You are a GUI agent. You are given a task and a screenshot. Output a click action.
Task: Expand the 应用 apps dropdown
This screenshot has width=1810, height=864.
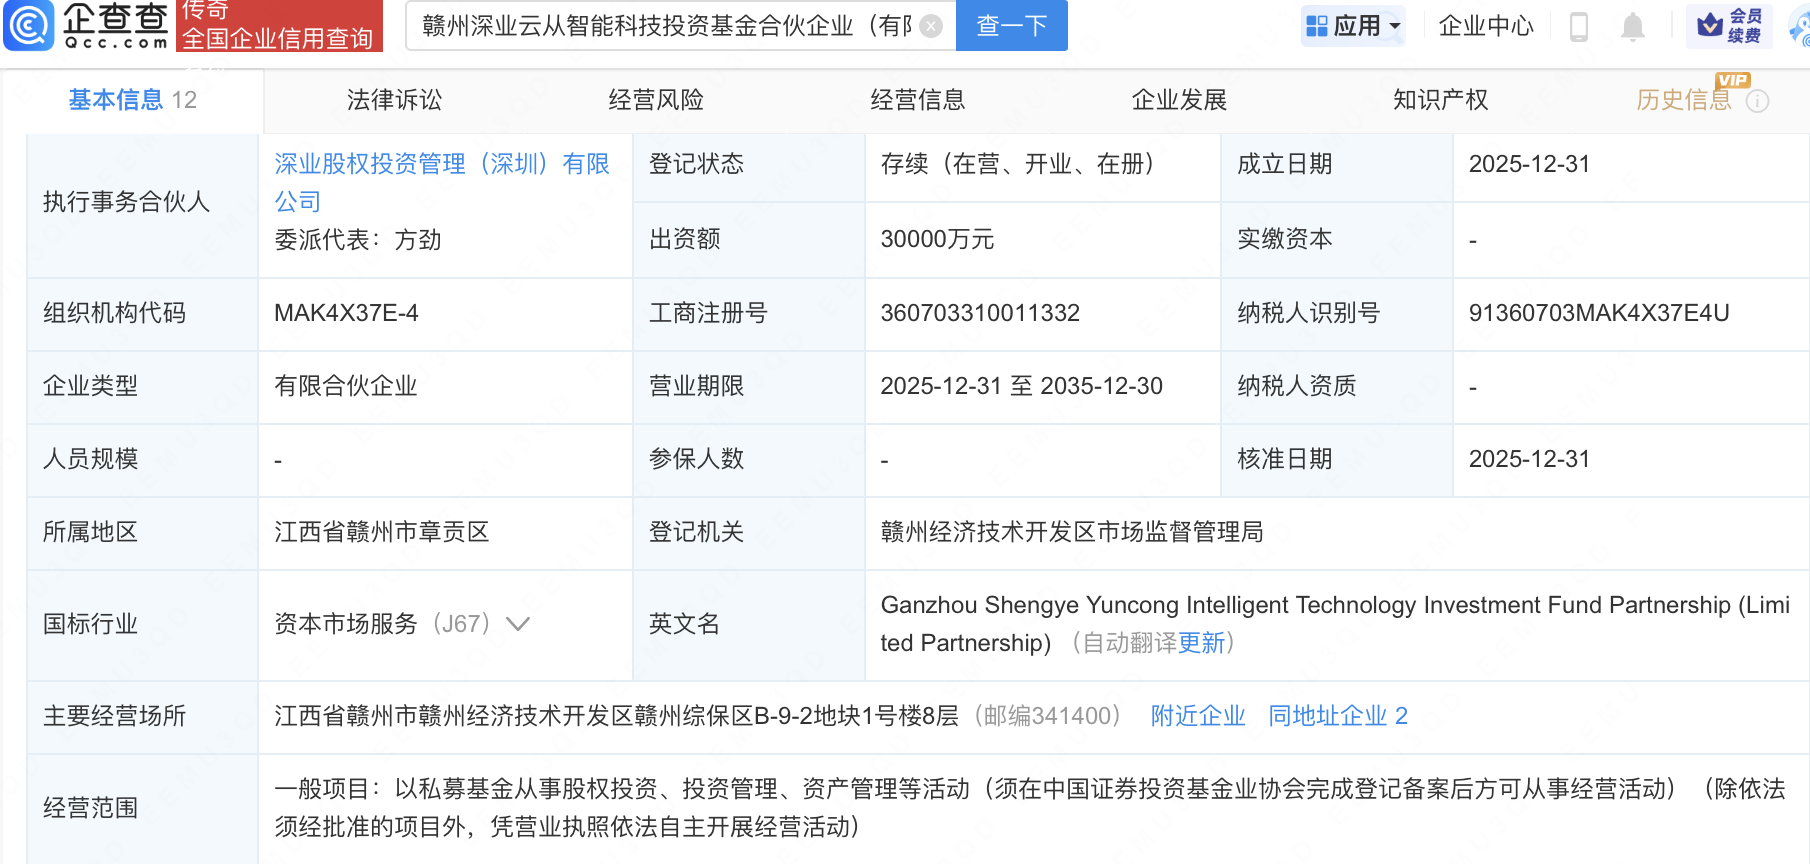click(1354, 26)
